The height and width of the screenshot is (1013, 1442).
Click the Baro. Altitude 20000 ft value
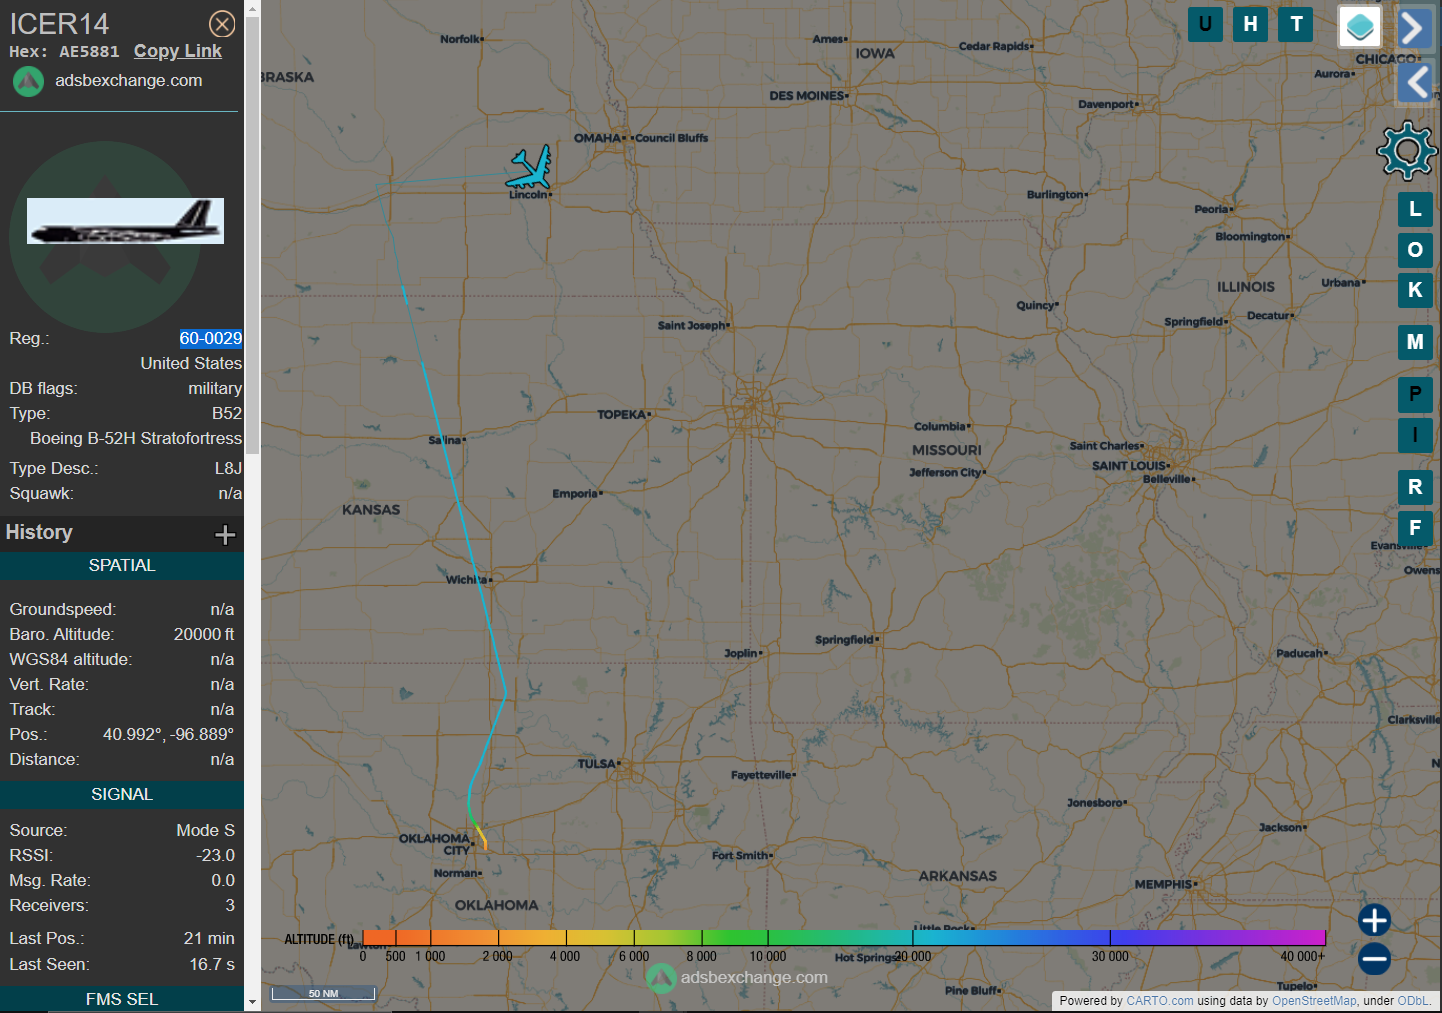tap(204, 634)
